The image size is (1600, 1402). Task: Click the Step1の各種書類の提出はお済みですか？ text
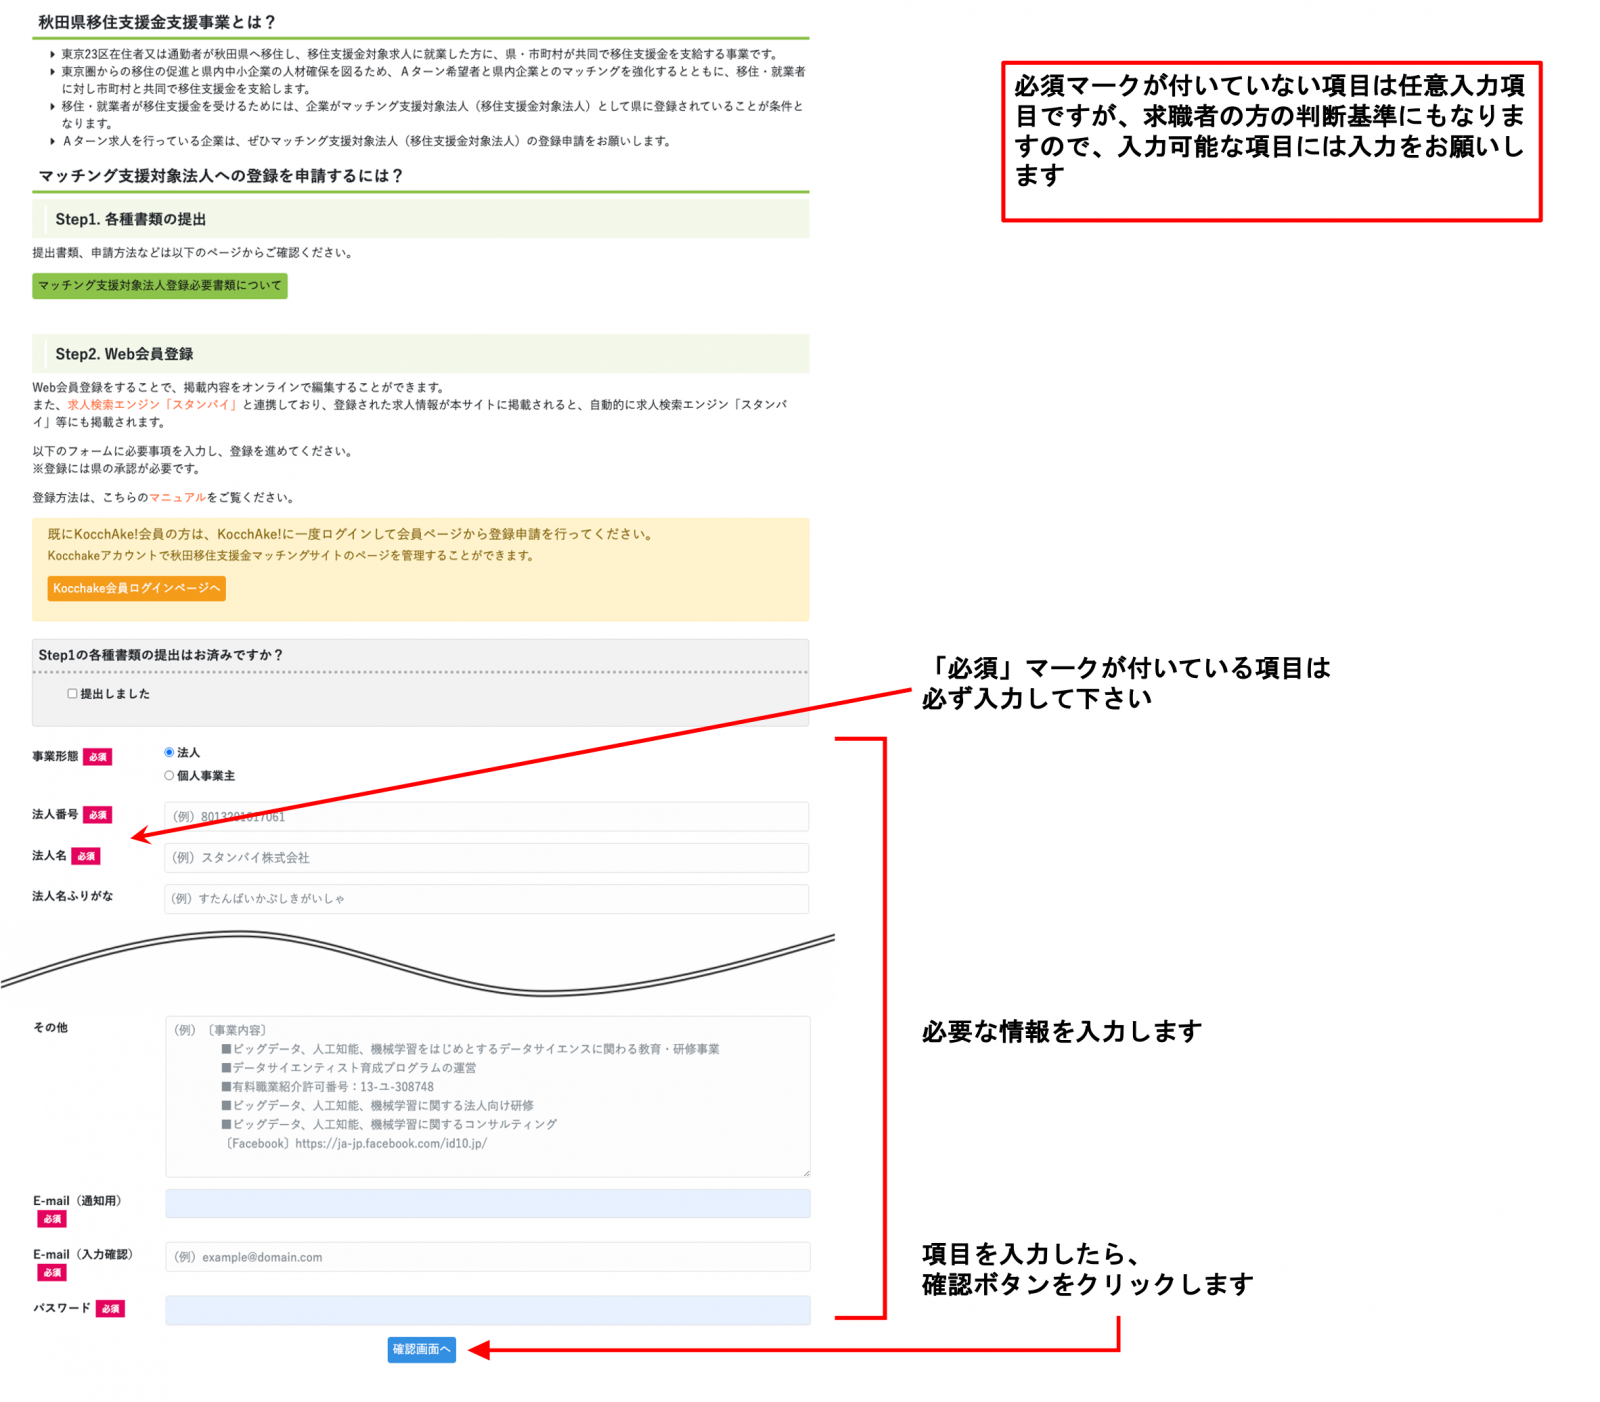pos(161,655)
